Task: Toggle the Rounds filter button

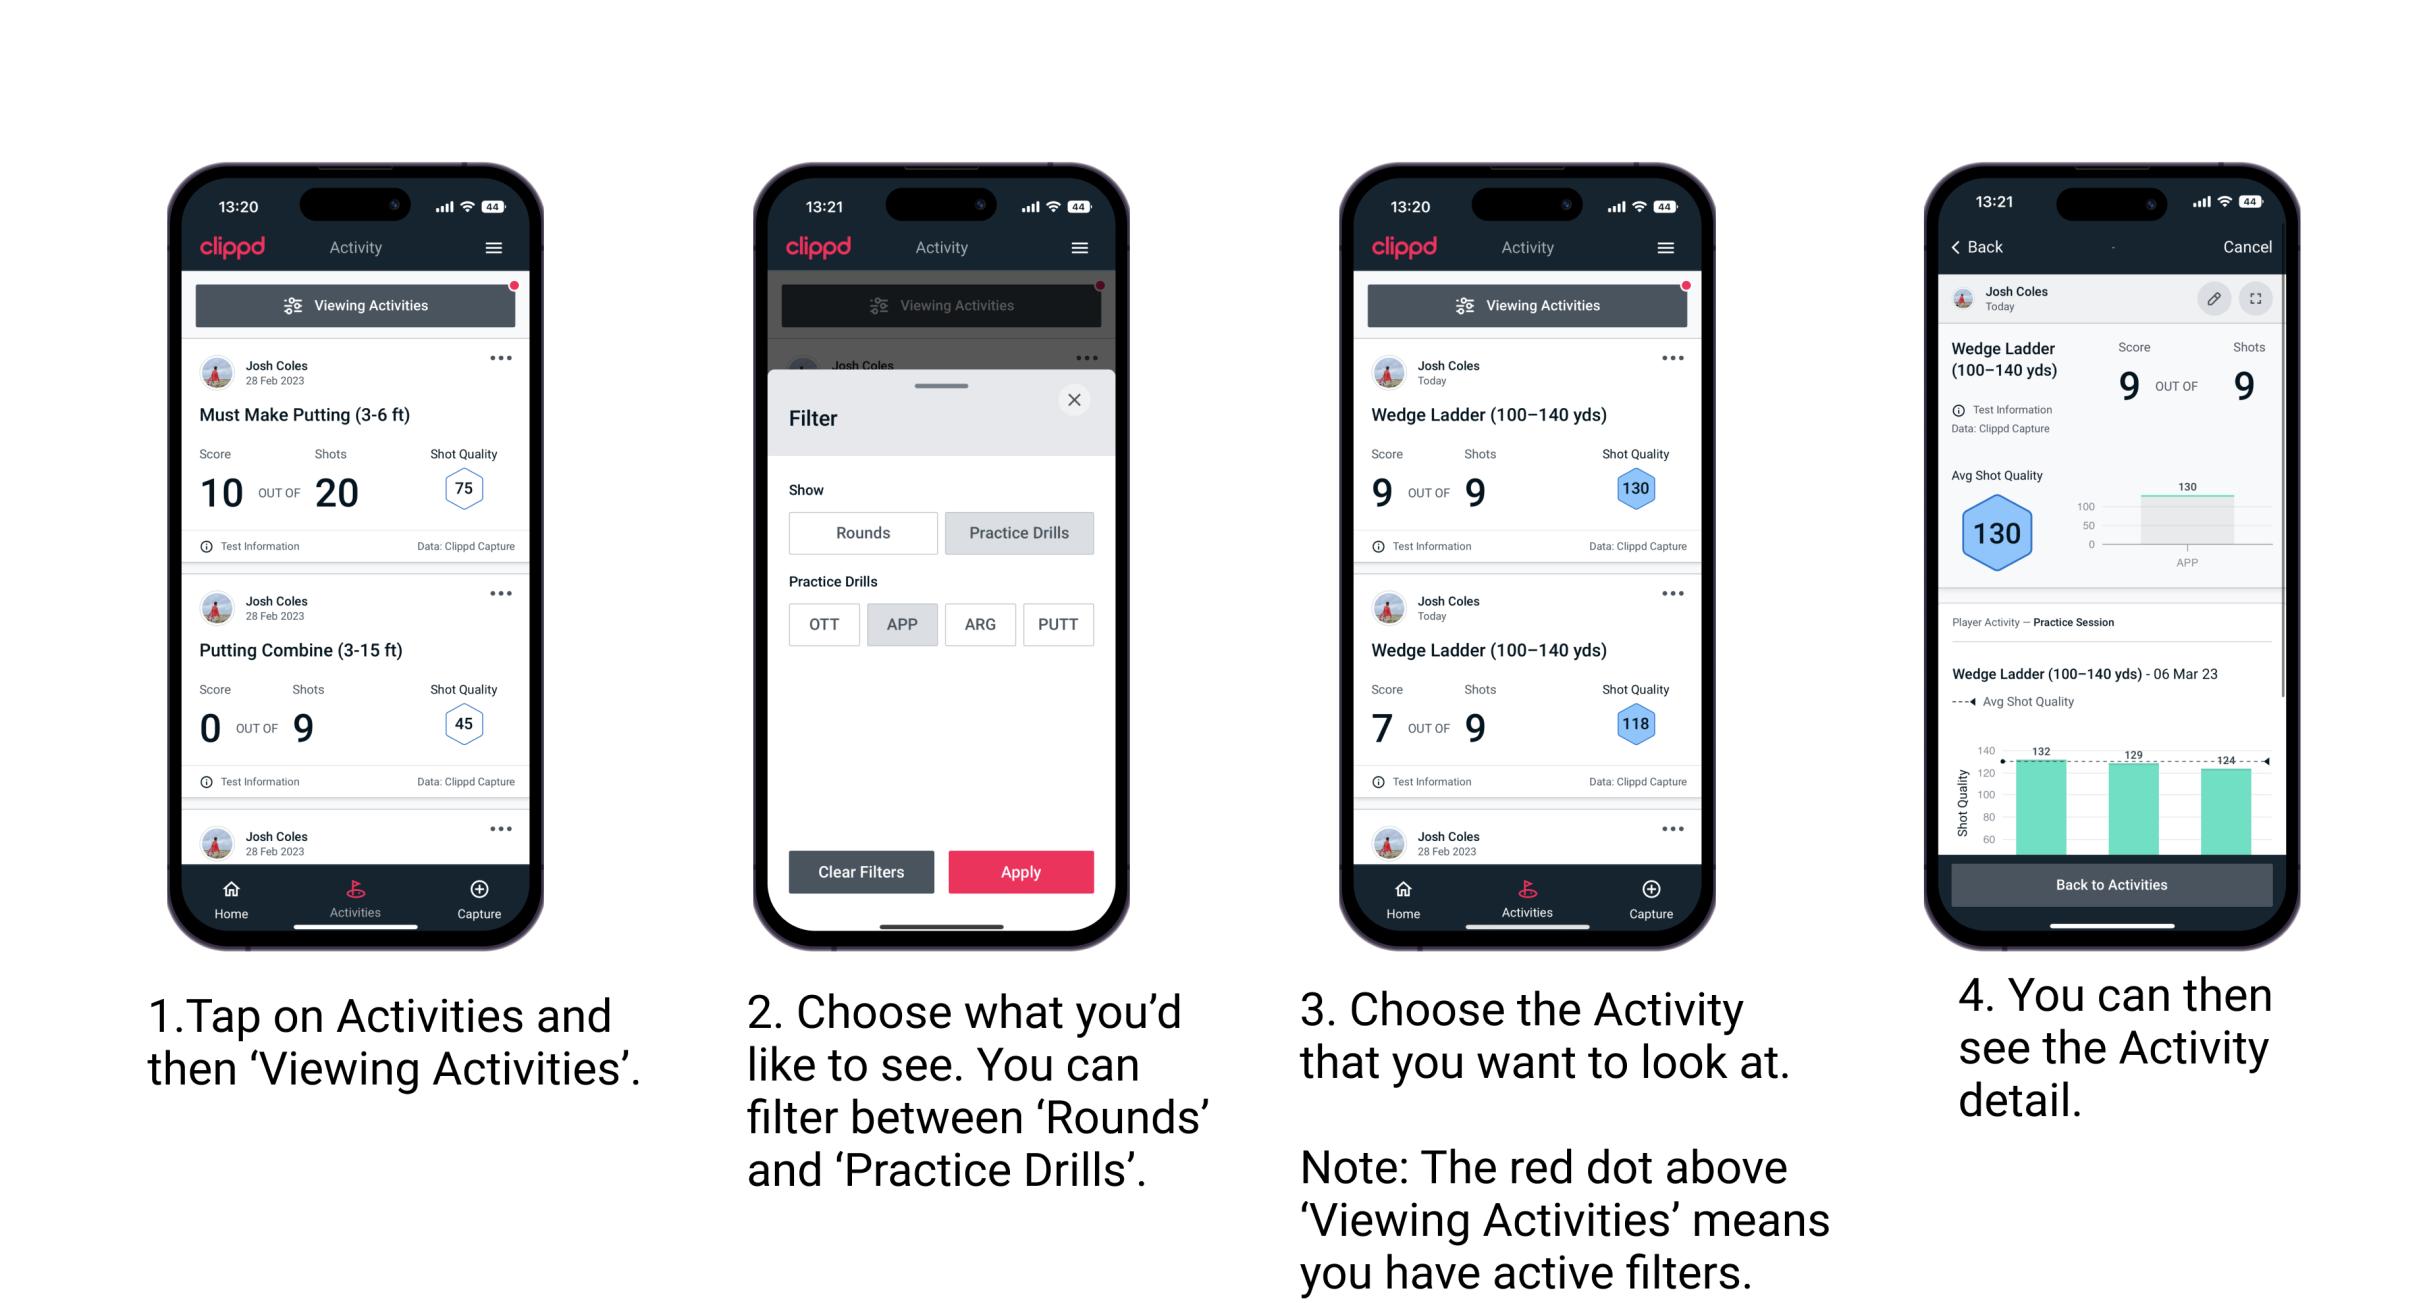Action: click(x=863, y=533)
